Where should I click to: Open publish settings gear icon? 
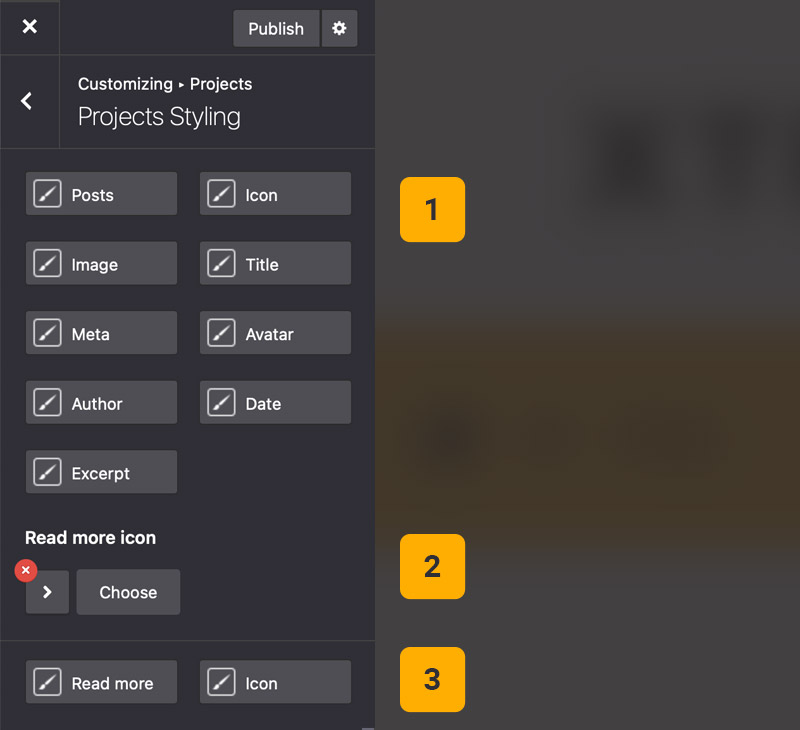point(339,29)
